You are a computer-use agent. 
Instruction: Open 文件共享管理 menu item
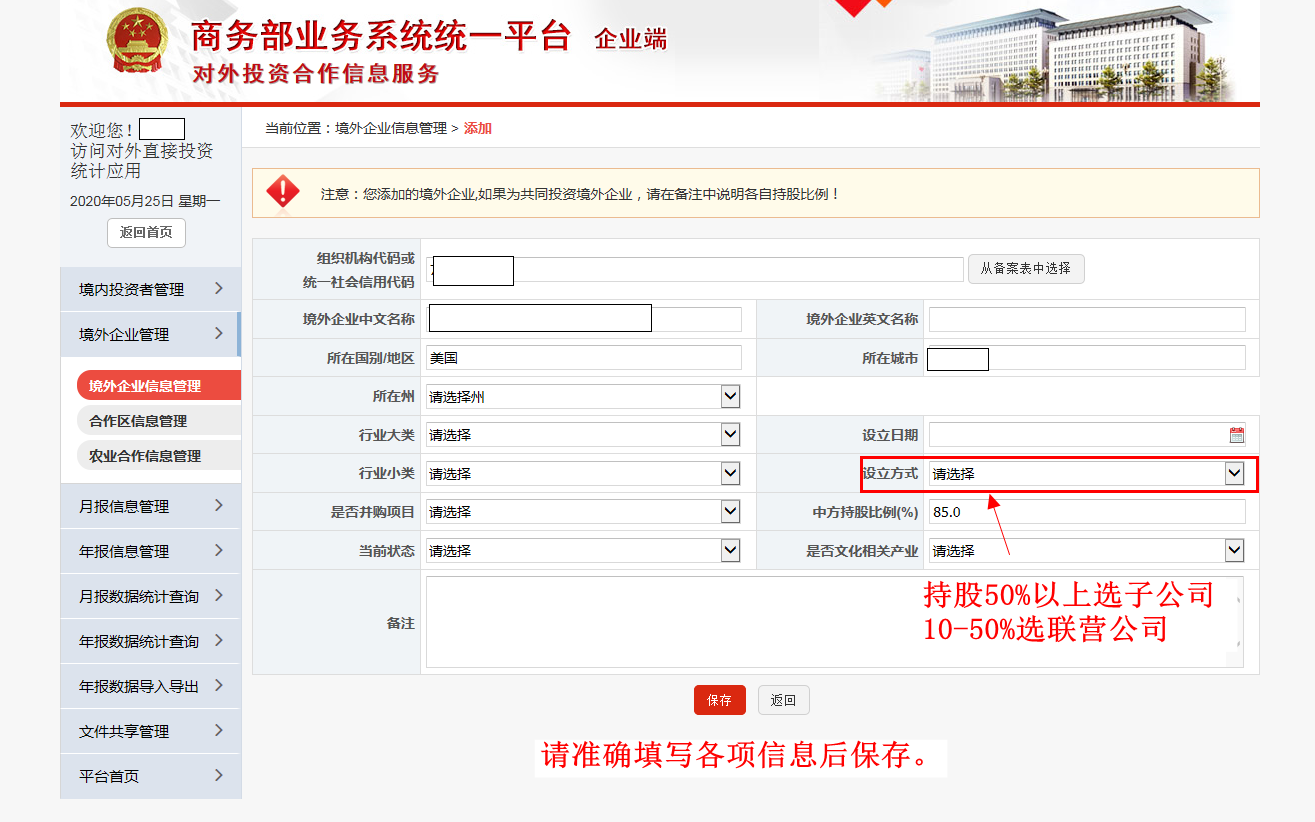pyautogui.click(x=150, y=731)
